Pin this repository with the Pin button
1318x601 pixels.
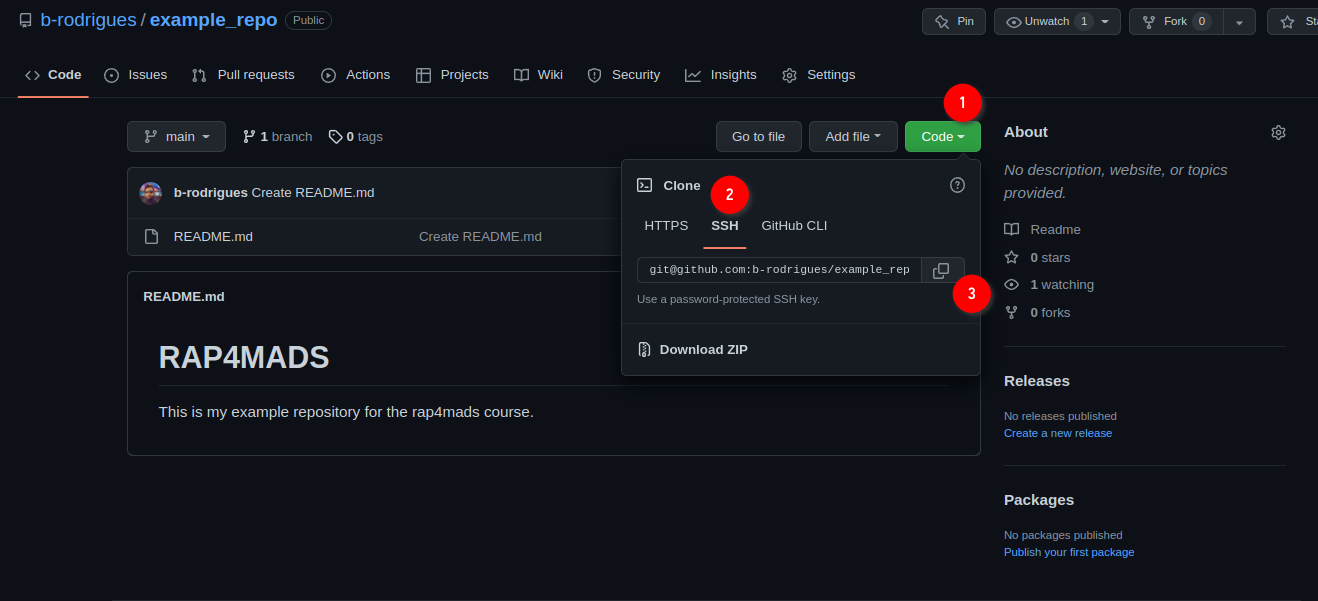point(954,21)
